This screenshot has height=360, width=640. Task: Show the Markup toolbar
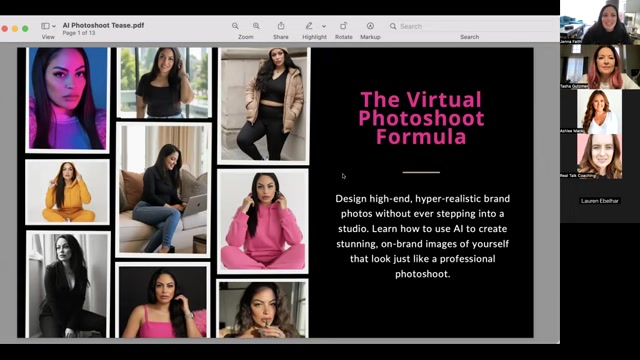coord(370,26)
